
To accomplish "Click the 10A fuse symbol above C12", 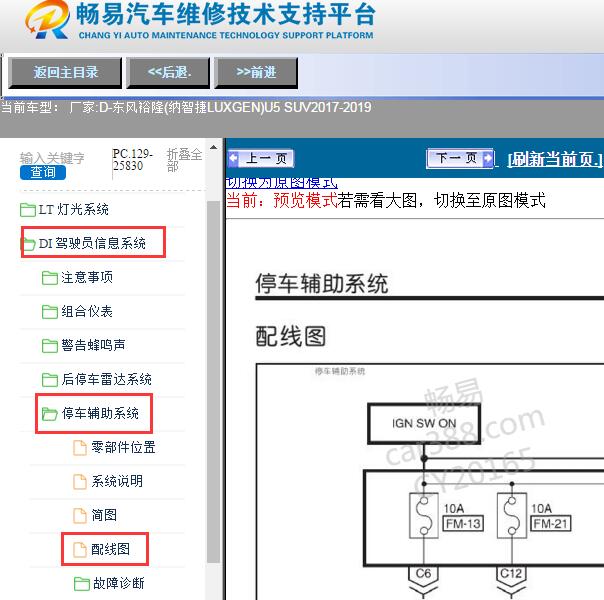I will click(x=512, y=515).
